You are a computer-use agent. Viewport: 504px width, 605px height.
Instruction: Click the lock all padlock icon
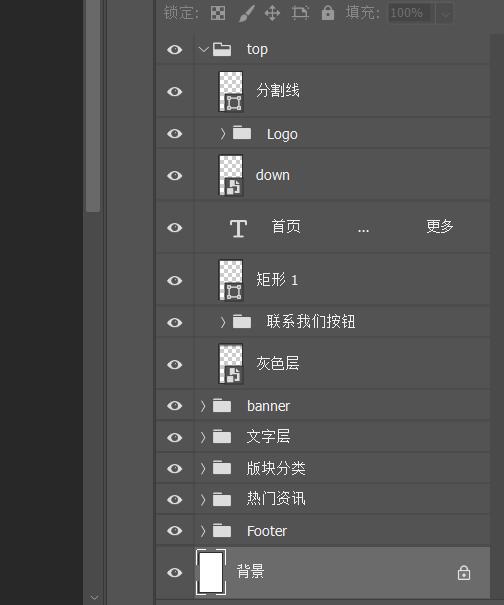pyautogui.click(x=328, y=13)
